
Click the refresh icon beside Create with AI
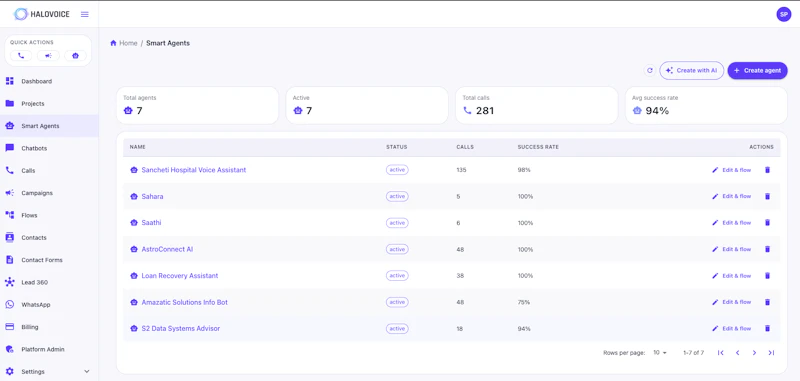[x=649, y=70]
